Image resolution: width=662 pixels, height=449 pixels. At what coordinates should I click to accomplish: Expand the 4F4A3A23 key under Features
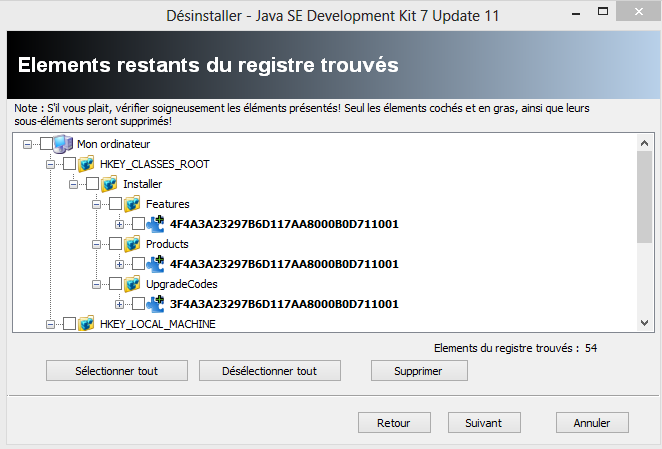pos(119,224)
